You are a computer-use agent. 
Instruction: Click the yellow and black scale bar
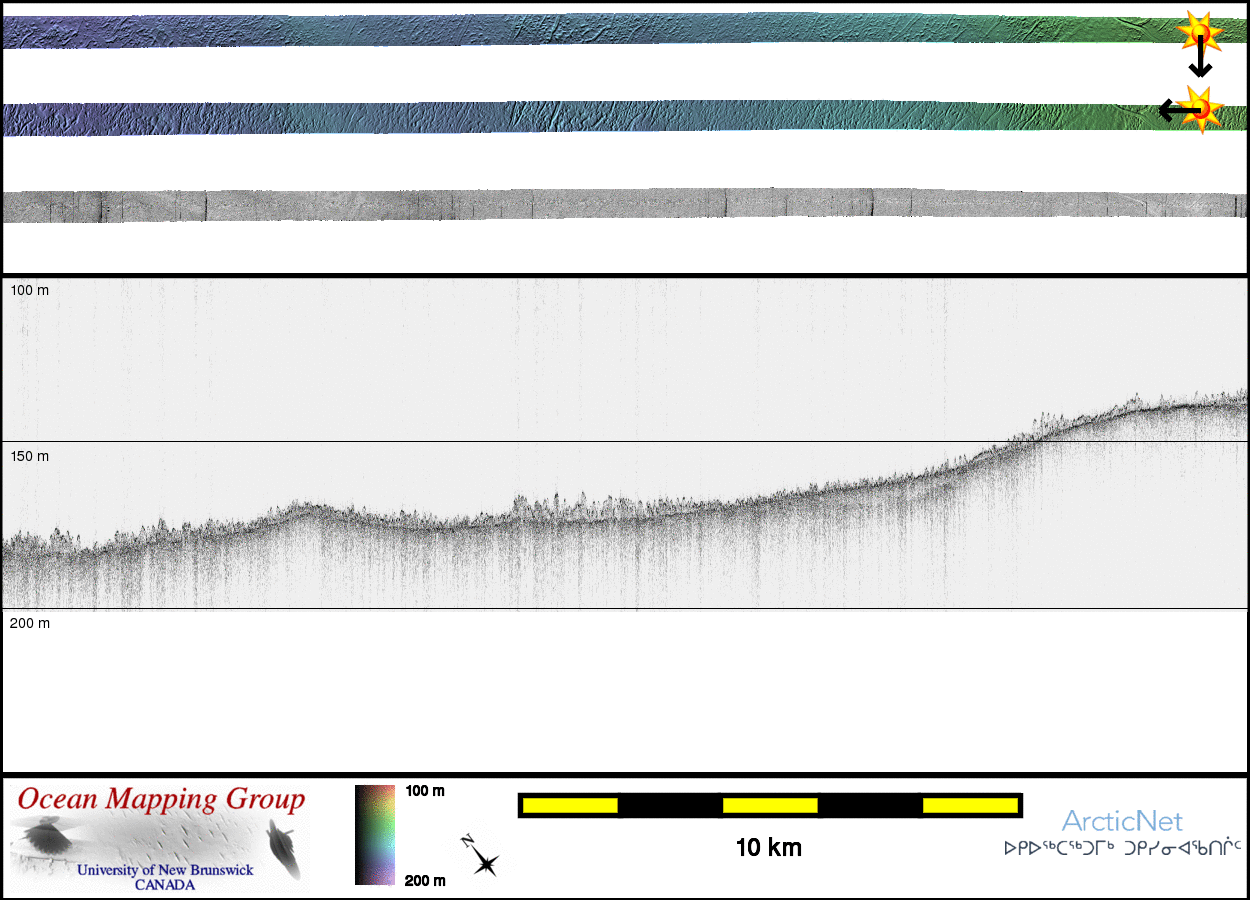click(x=770, y=805)
